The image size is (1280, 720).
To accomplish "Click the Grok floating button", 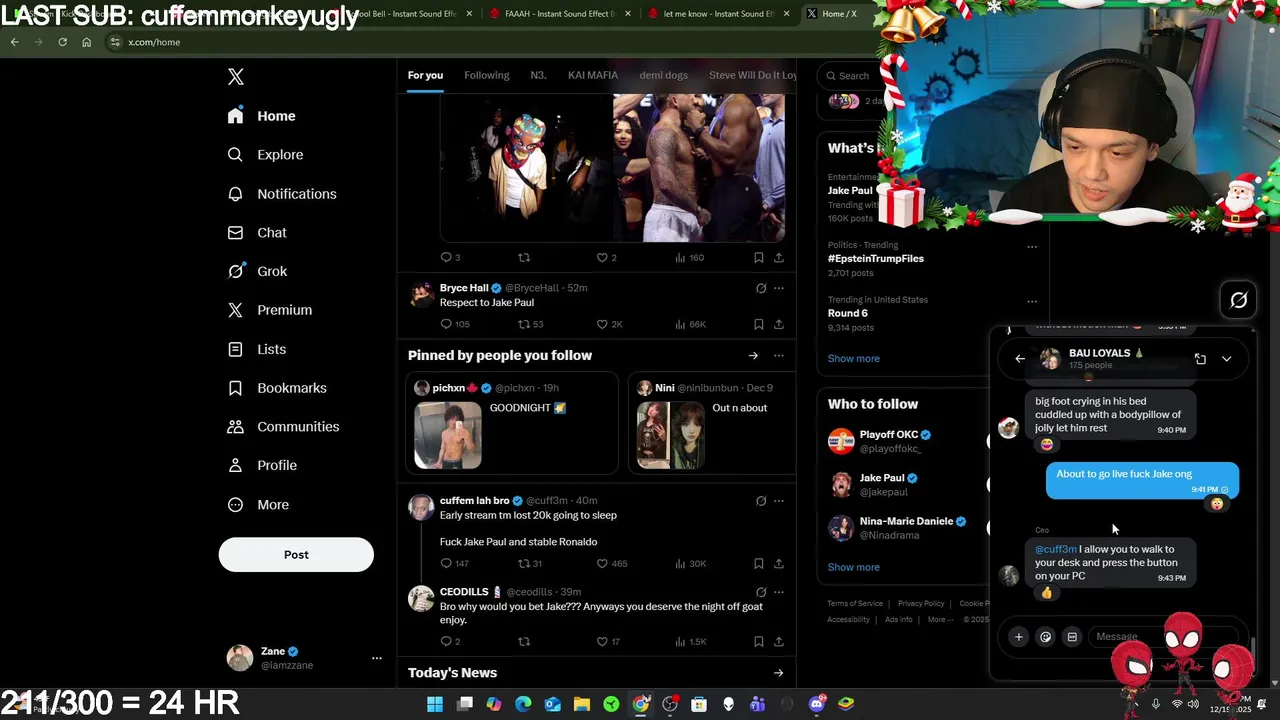I will coord(1239,300).
